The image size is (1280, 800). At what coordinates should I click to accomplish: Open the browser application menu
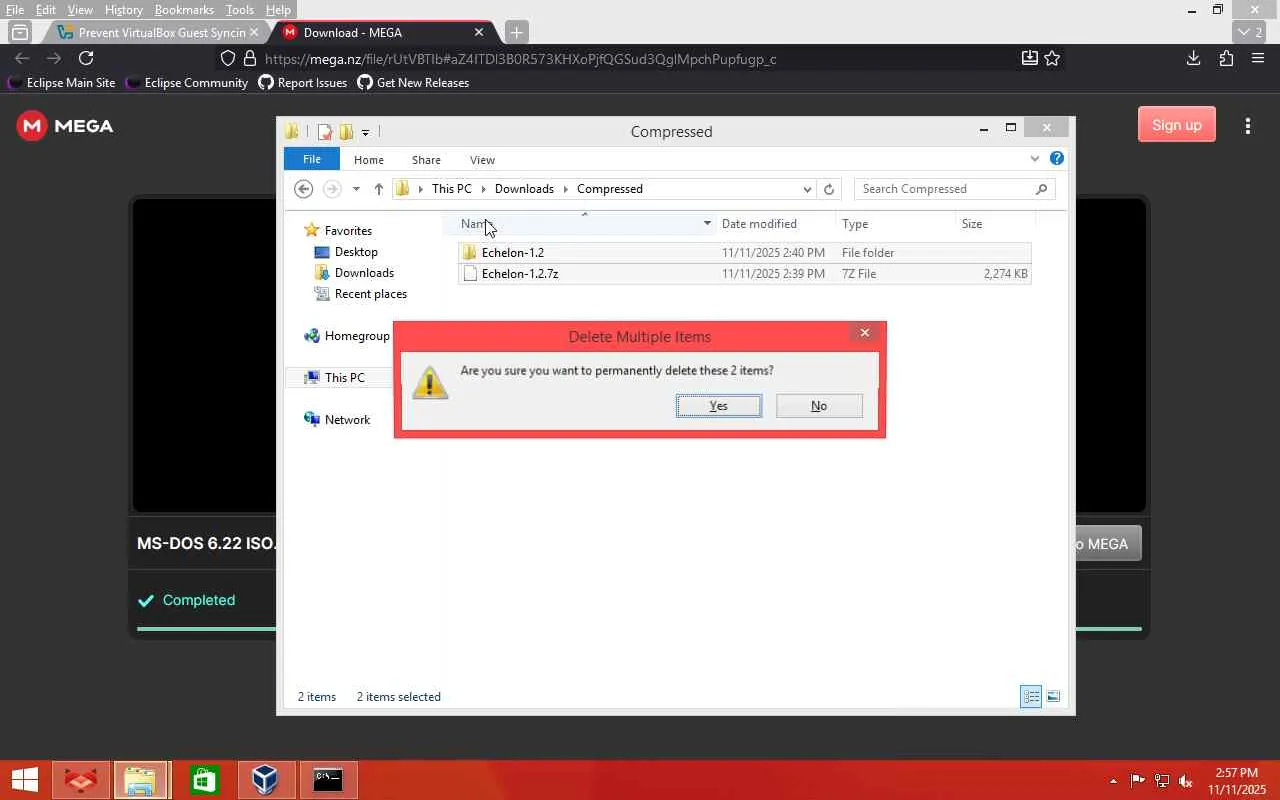pyautogui.click(x=1258, y=59)
